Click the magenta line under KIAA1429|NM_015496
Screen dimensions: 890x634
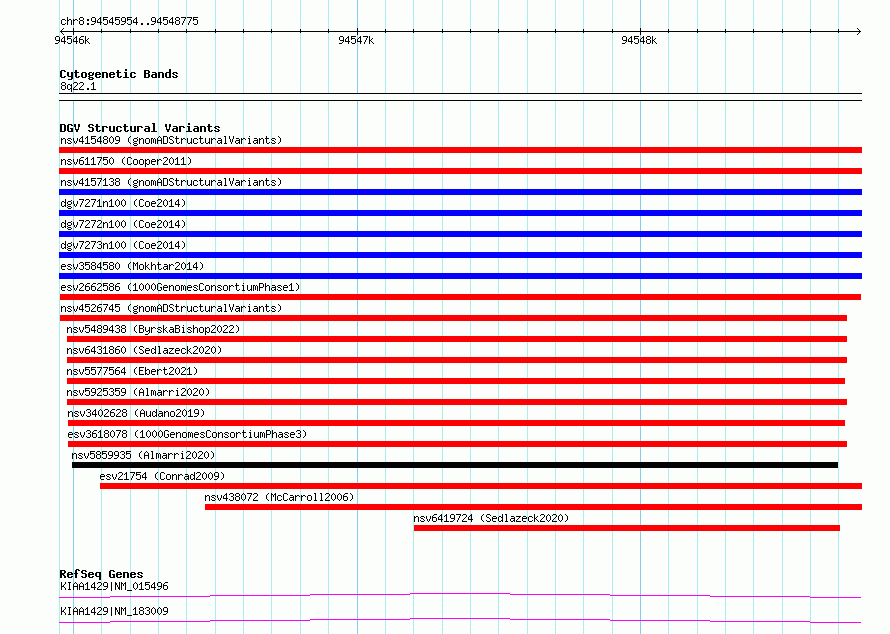[x=460, y=595]
